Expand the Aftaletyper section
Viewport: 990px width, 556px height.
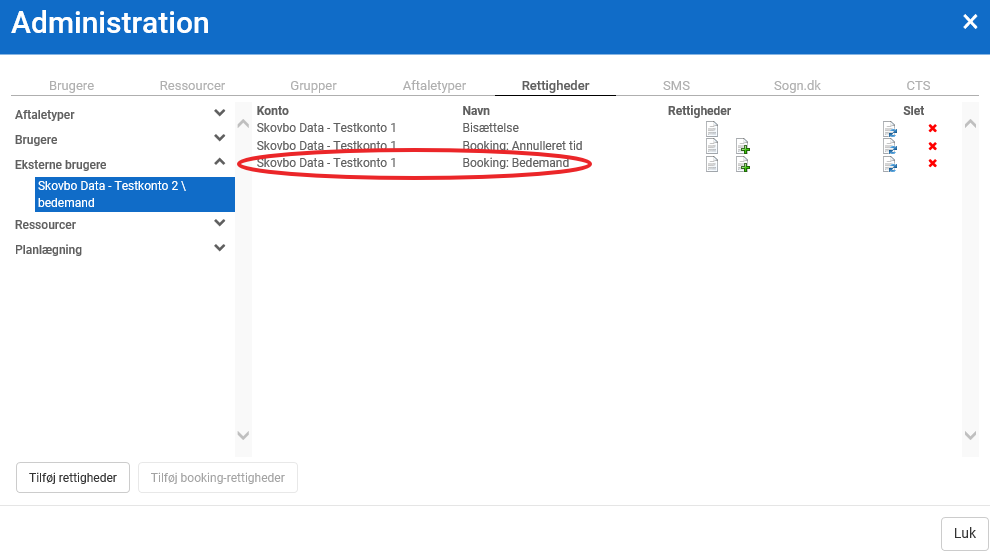coord(219,113)
